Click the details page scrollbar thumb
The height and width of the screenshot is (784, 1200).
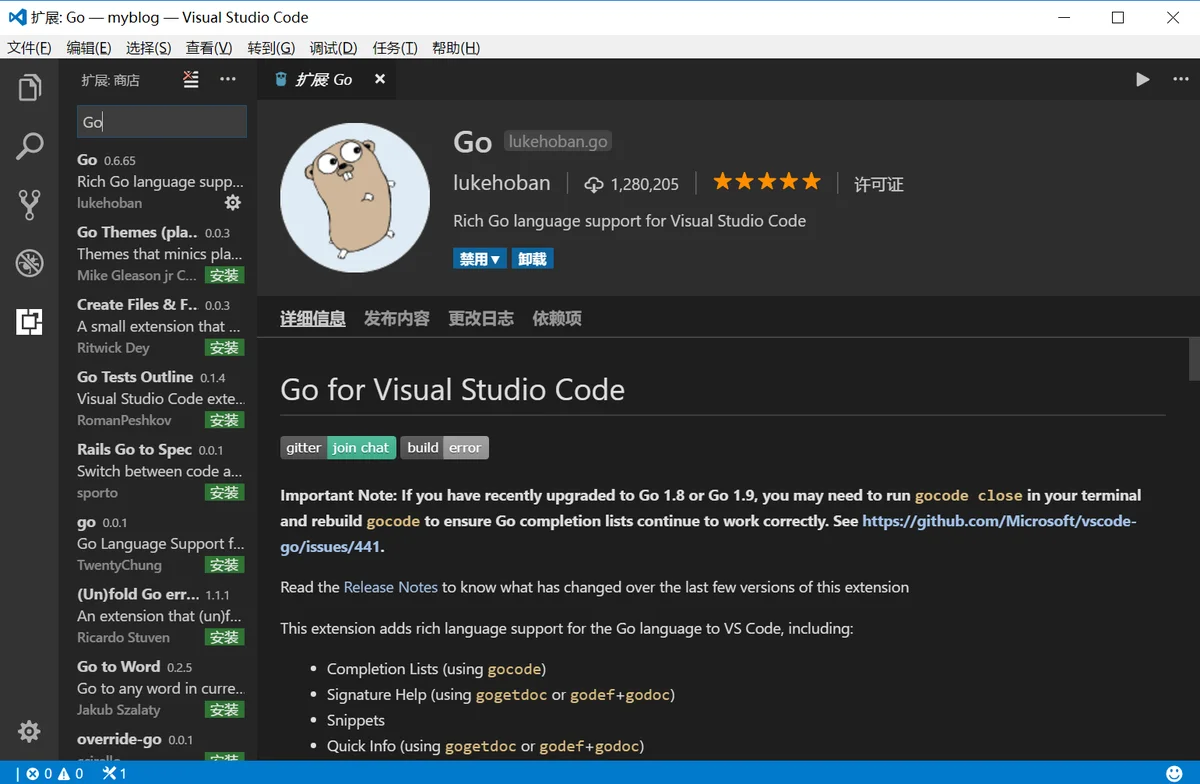coord(1194,360)
